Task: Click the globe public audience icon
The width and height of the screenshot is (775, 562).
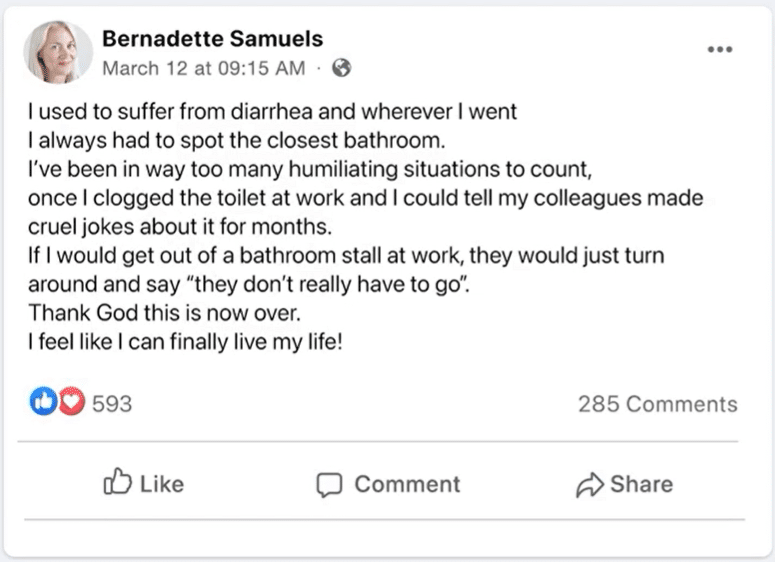Action: pos(341,68)
